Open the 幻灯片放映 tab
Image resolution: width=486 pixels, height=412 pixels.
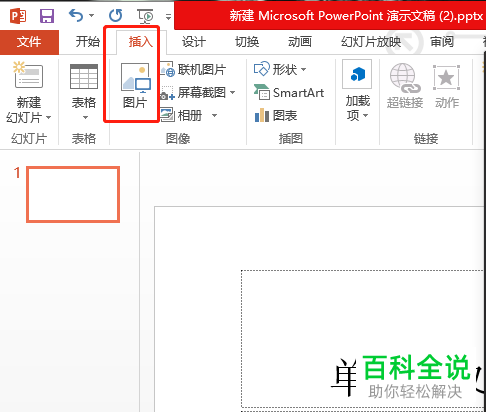[x=371, y=42]
